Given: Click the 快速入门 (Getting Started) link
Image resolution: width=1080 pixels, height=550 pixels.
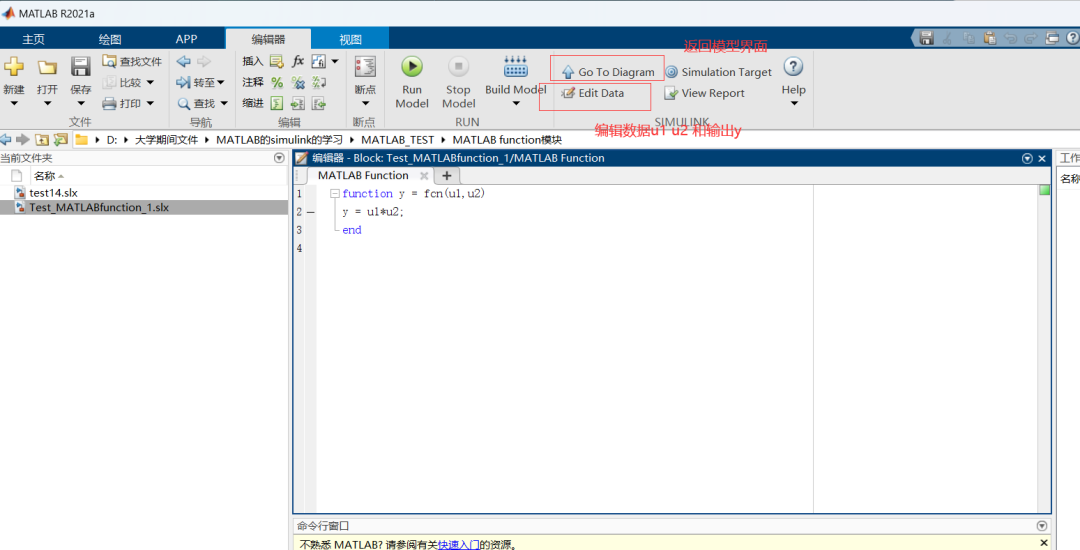Looking at the screenshot, I should (x=459, y=544).
